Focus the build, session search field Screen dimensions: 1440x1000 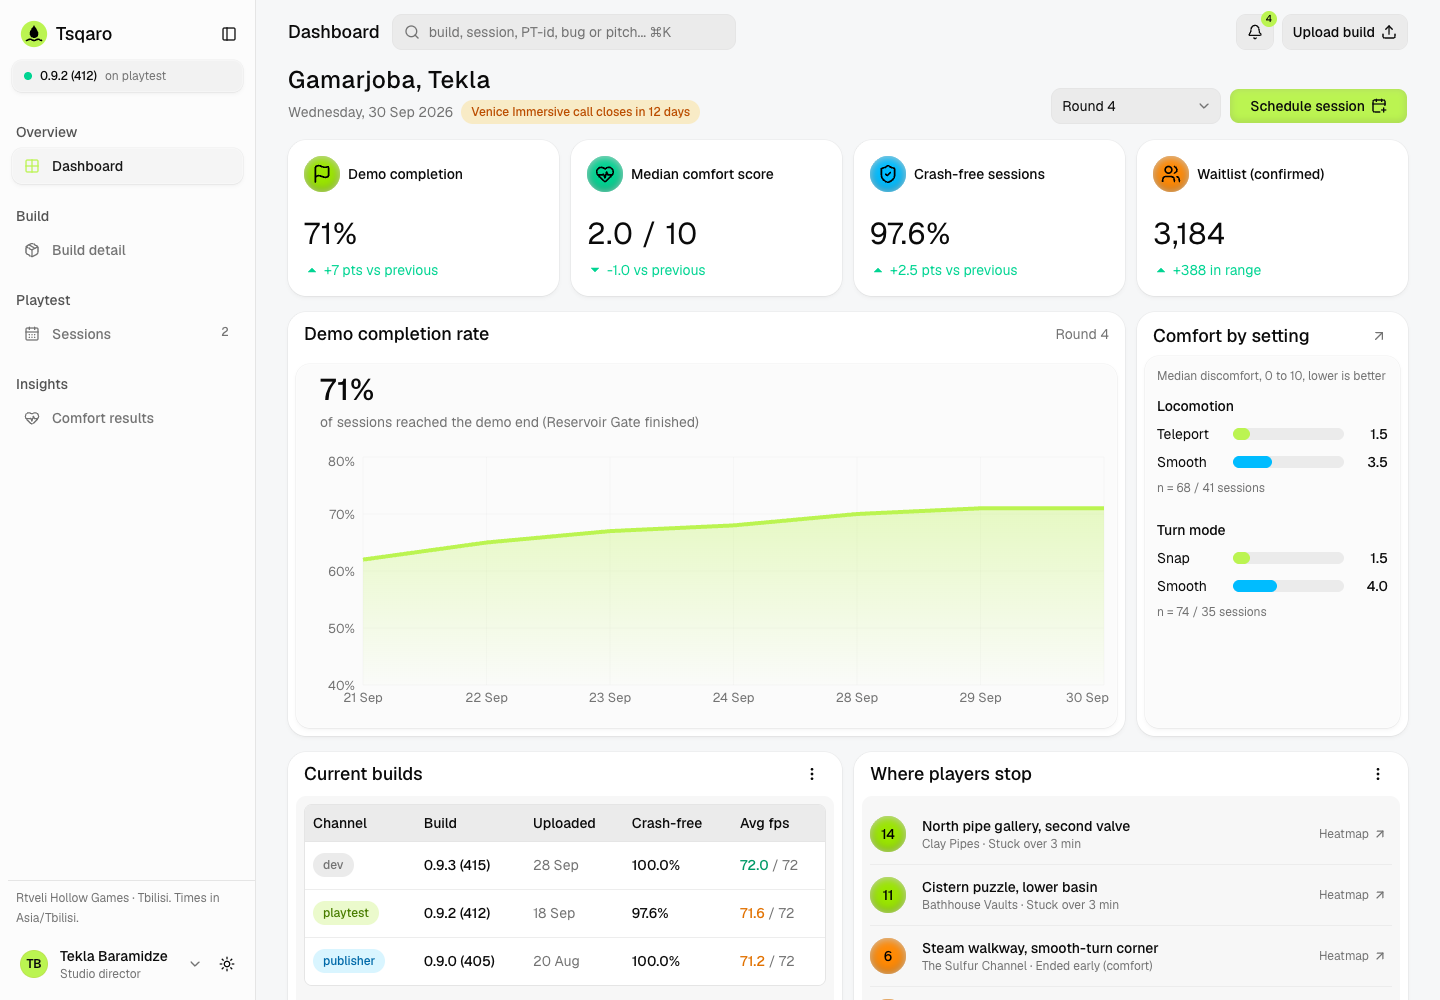564,32
